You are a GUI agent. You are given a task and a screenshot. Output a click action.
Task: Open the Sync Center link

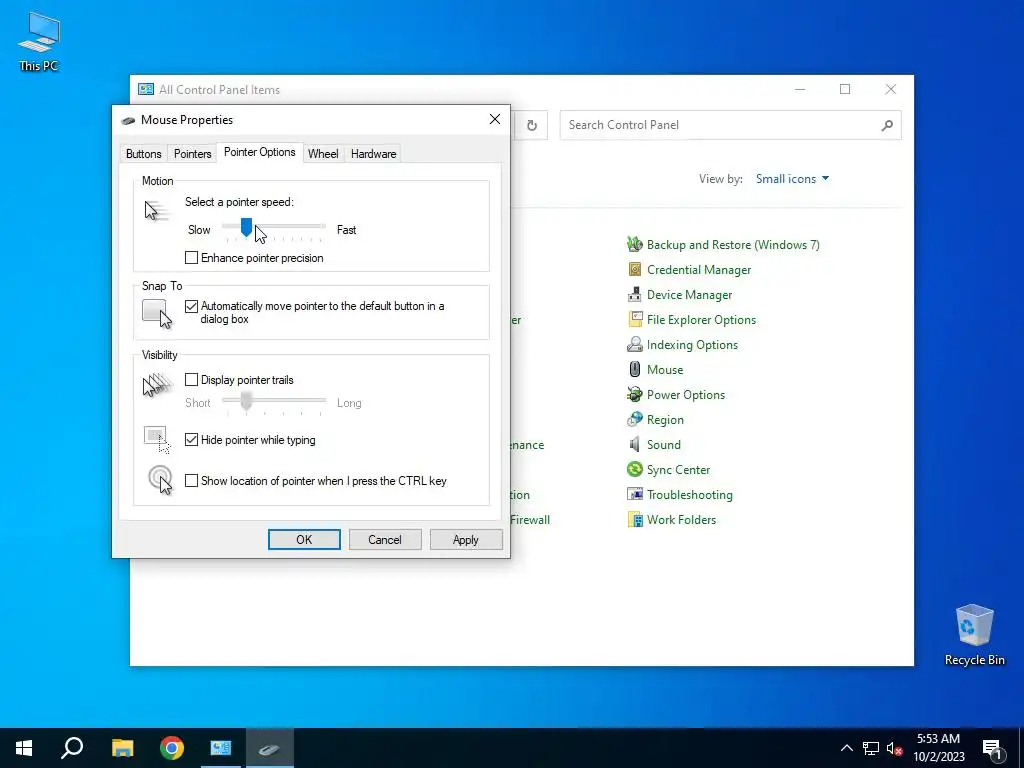[678, 470]
